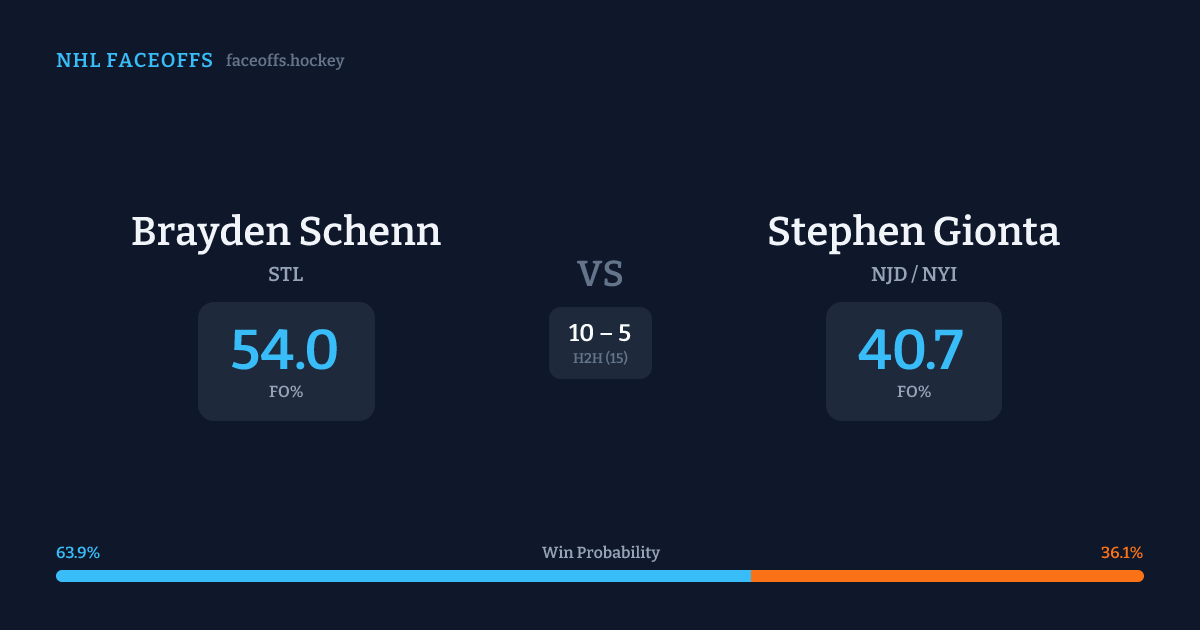Viewport: 1200px width, 630px height.
Task: Click where blue and orange bar segments meet
Action: 751,576
